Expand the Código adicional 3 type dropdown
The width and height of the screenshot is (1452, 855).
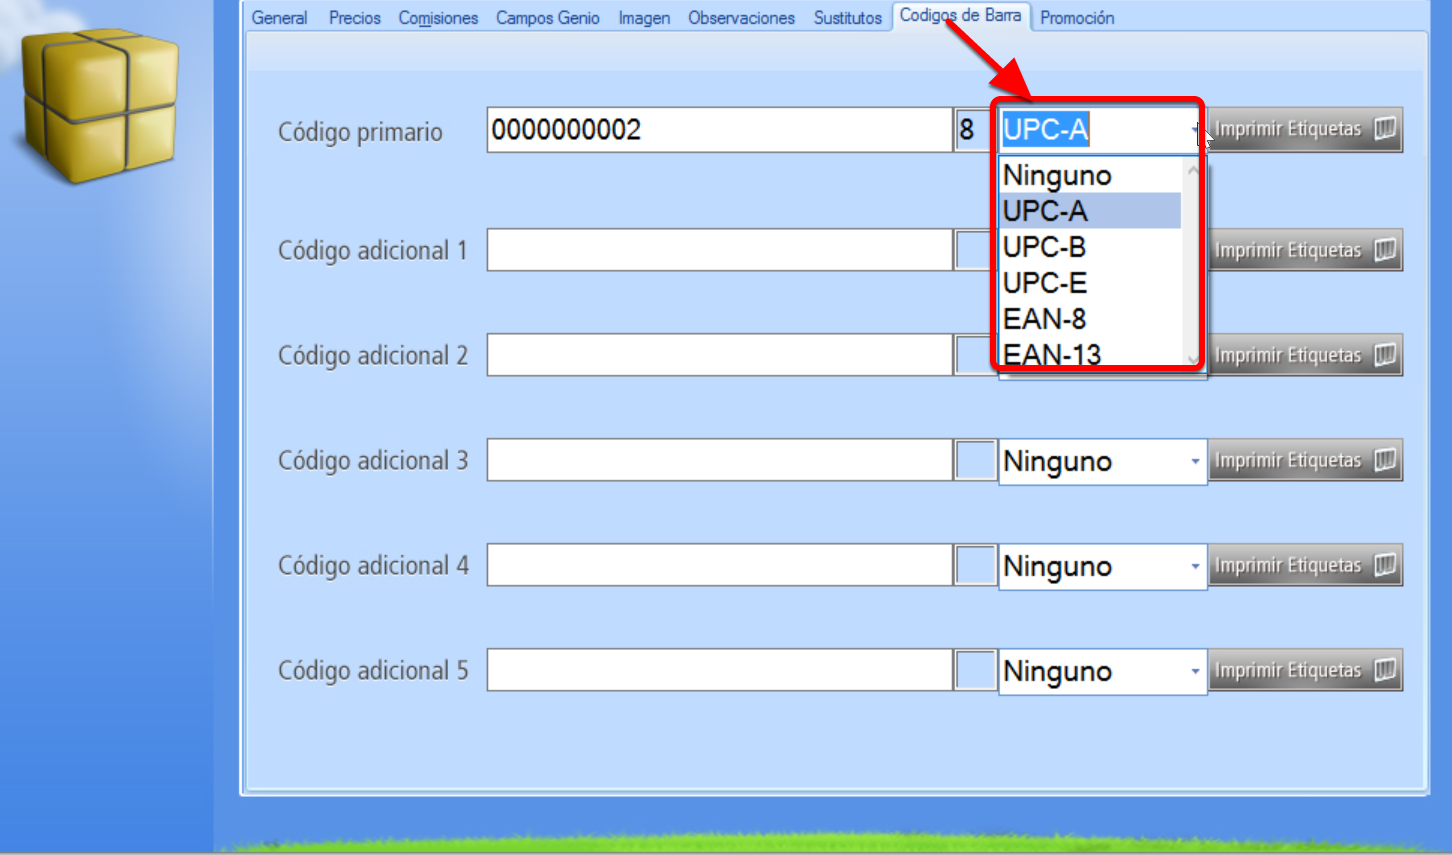pos(1195,461)
